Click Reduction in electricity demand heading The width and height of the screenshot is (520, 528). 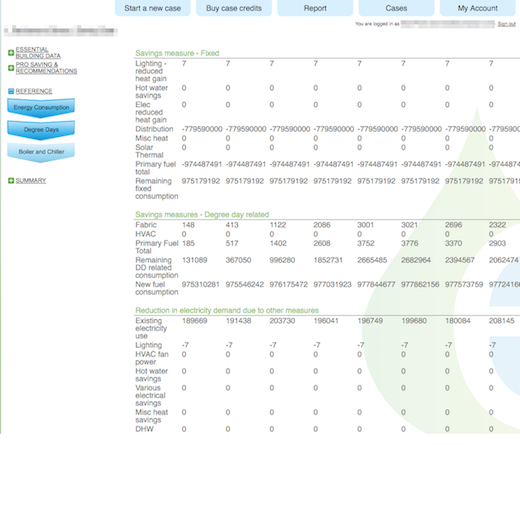pyautogui.click(x=227, y=310)
